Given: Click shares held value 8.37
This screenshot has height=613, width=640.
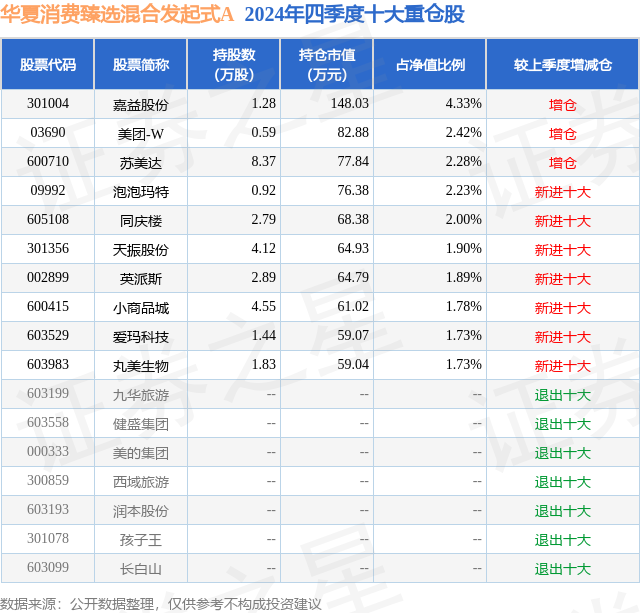Looking at the screenshot, I should point(263,162).
